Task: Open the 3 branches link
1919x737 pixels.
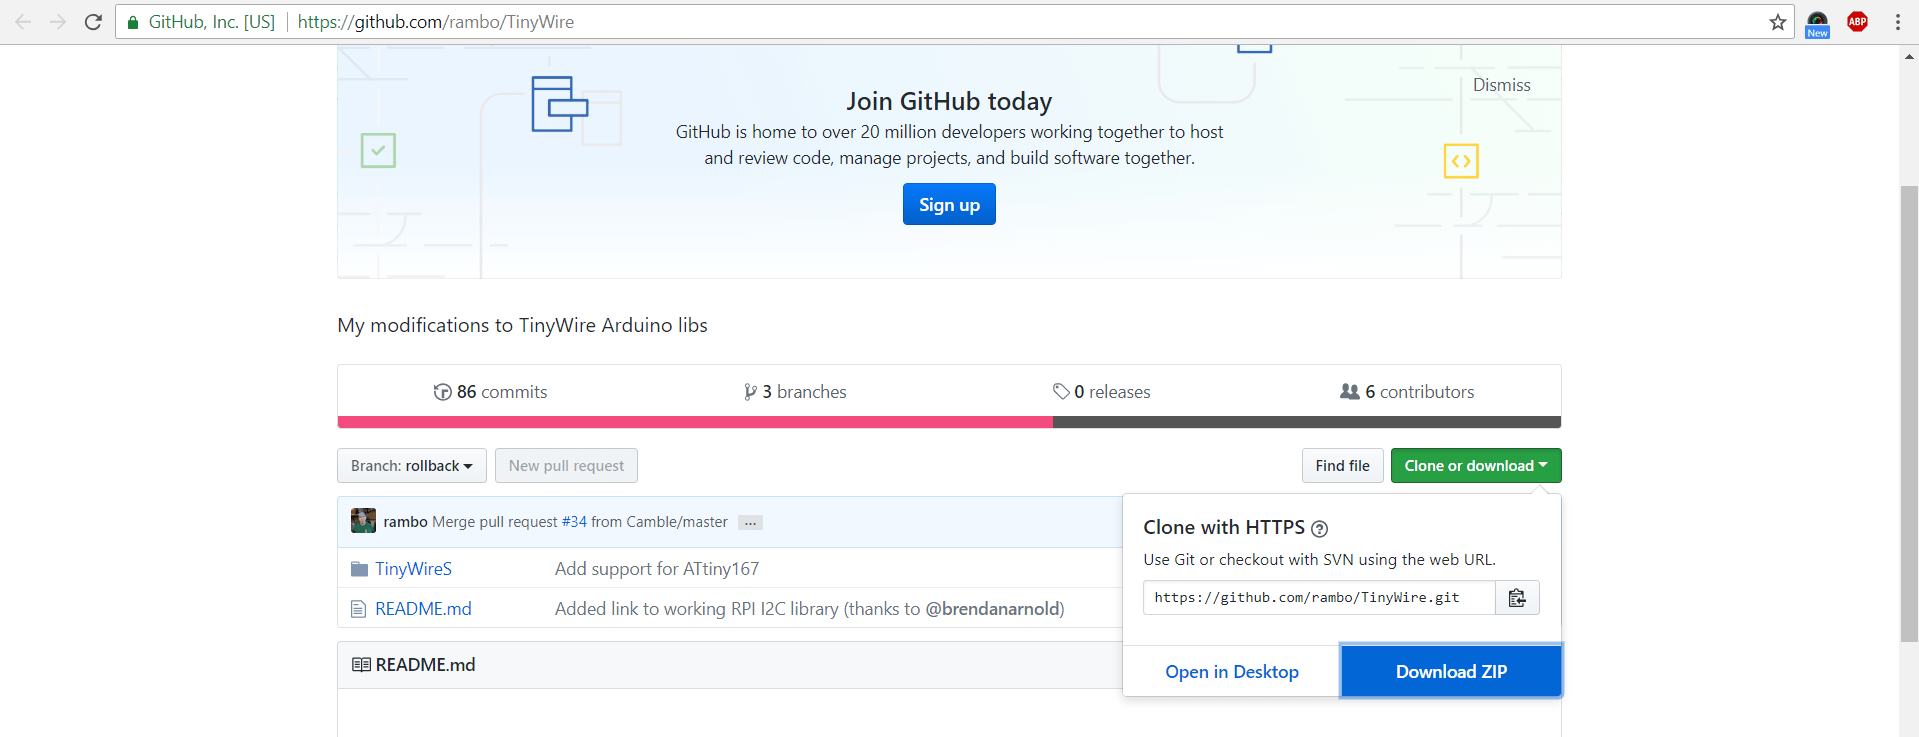Action: pyautogui.click(x=795, y=392)
